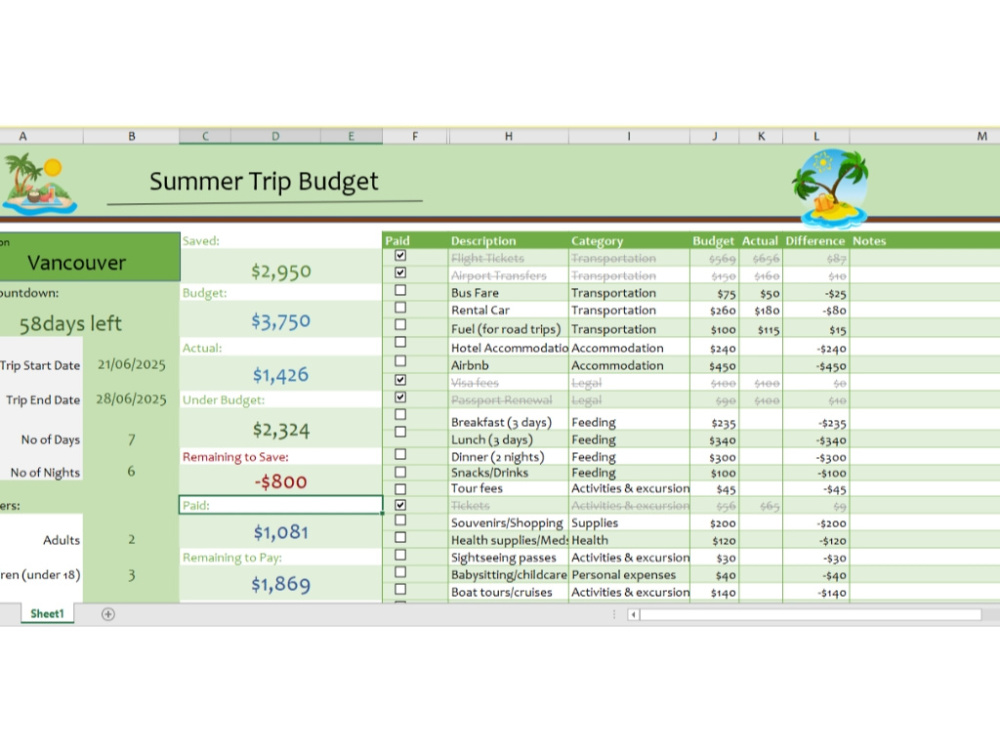Image resolution: width=1000 pixels, height=750 pixels.
Task: Select the Rental Car budget $260 cell
Action: click(x=714, y=310)
